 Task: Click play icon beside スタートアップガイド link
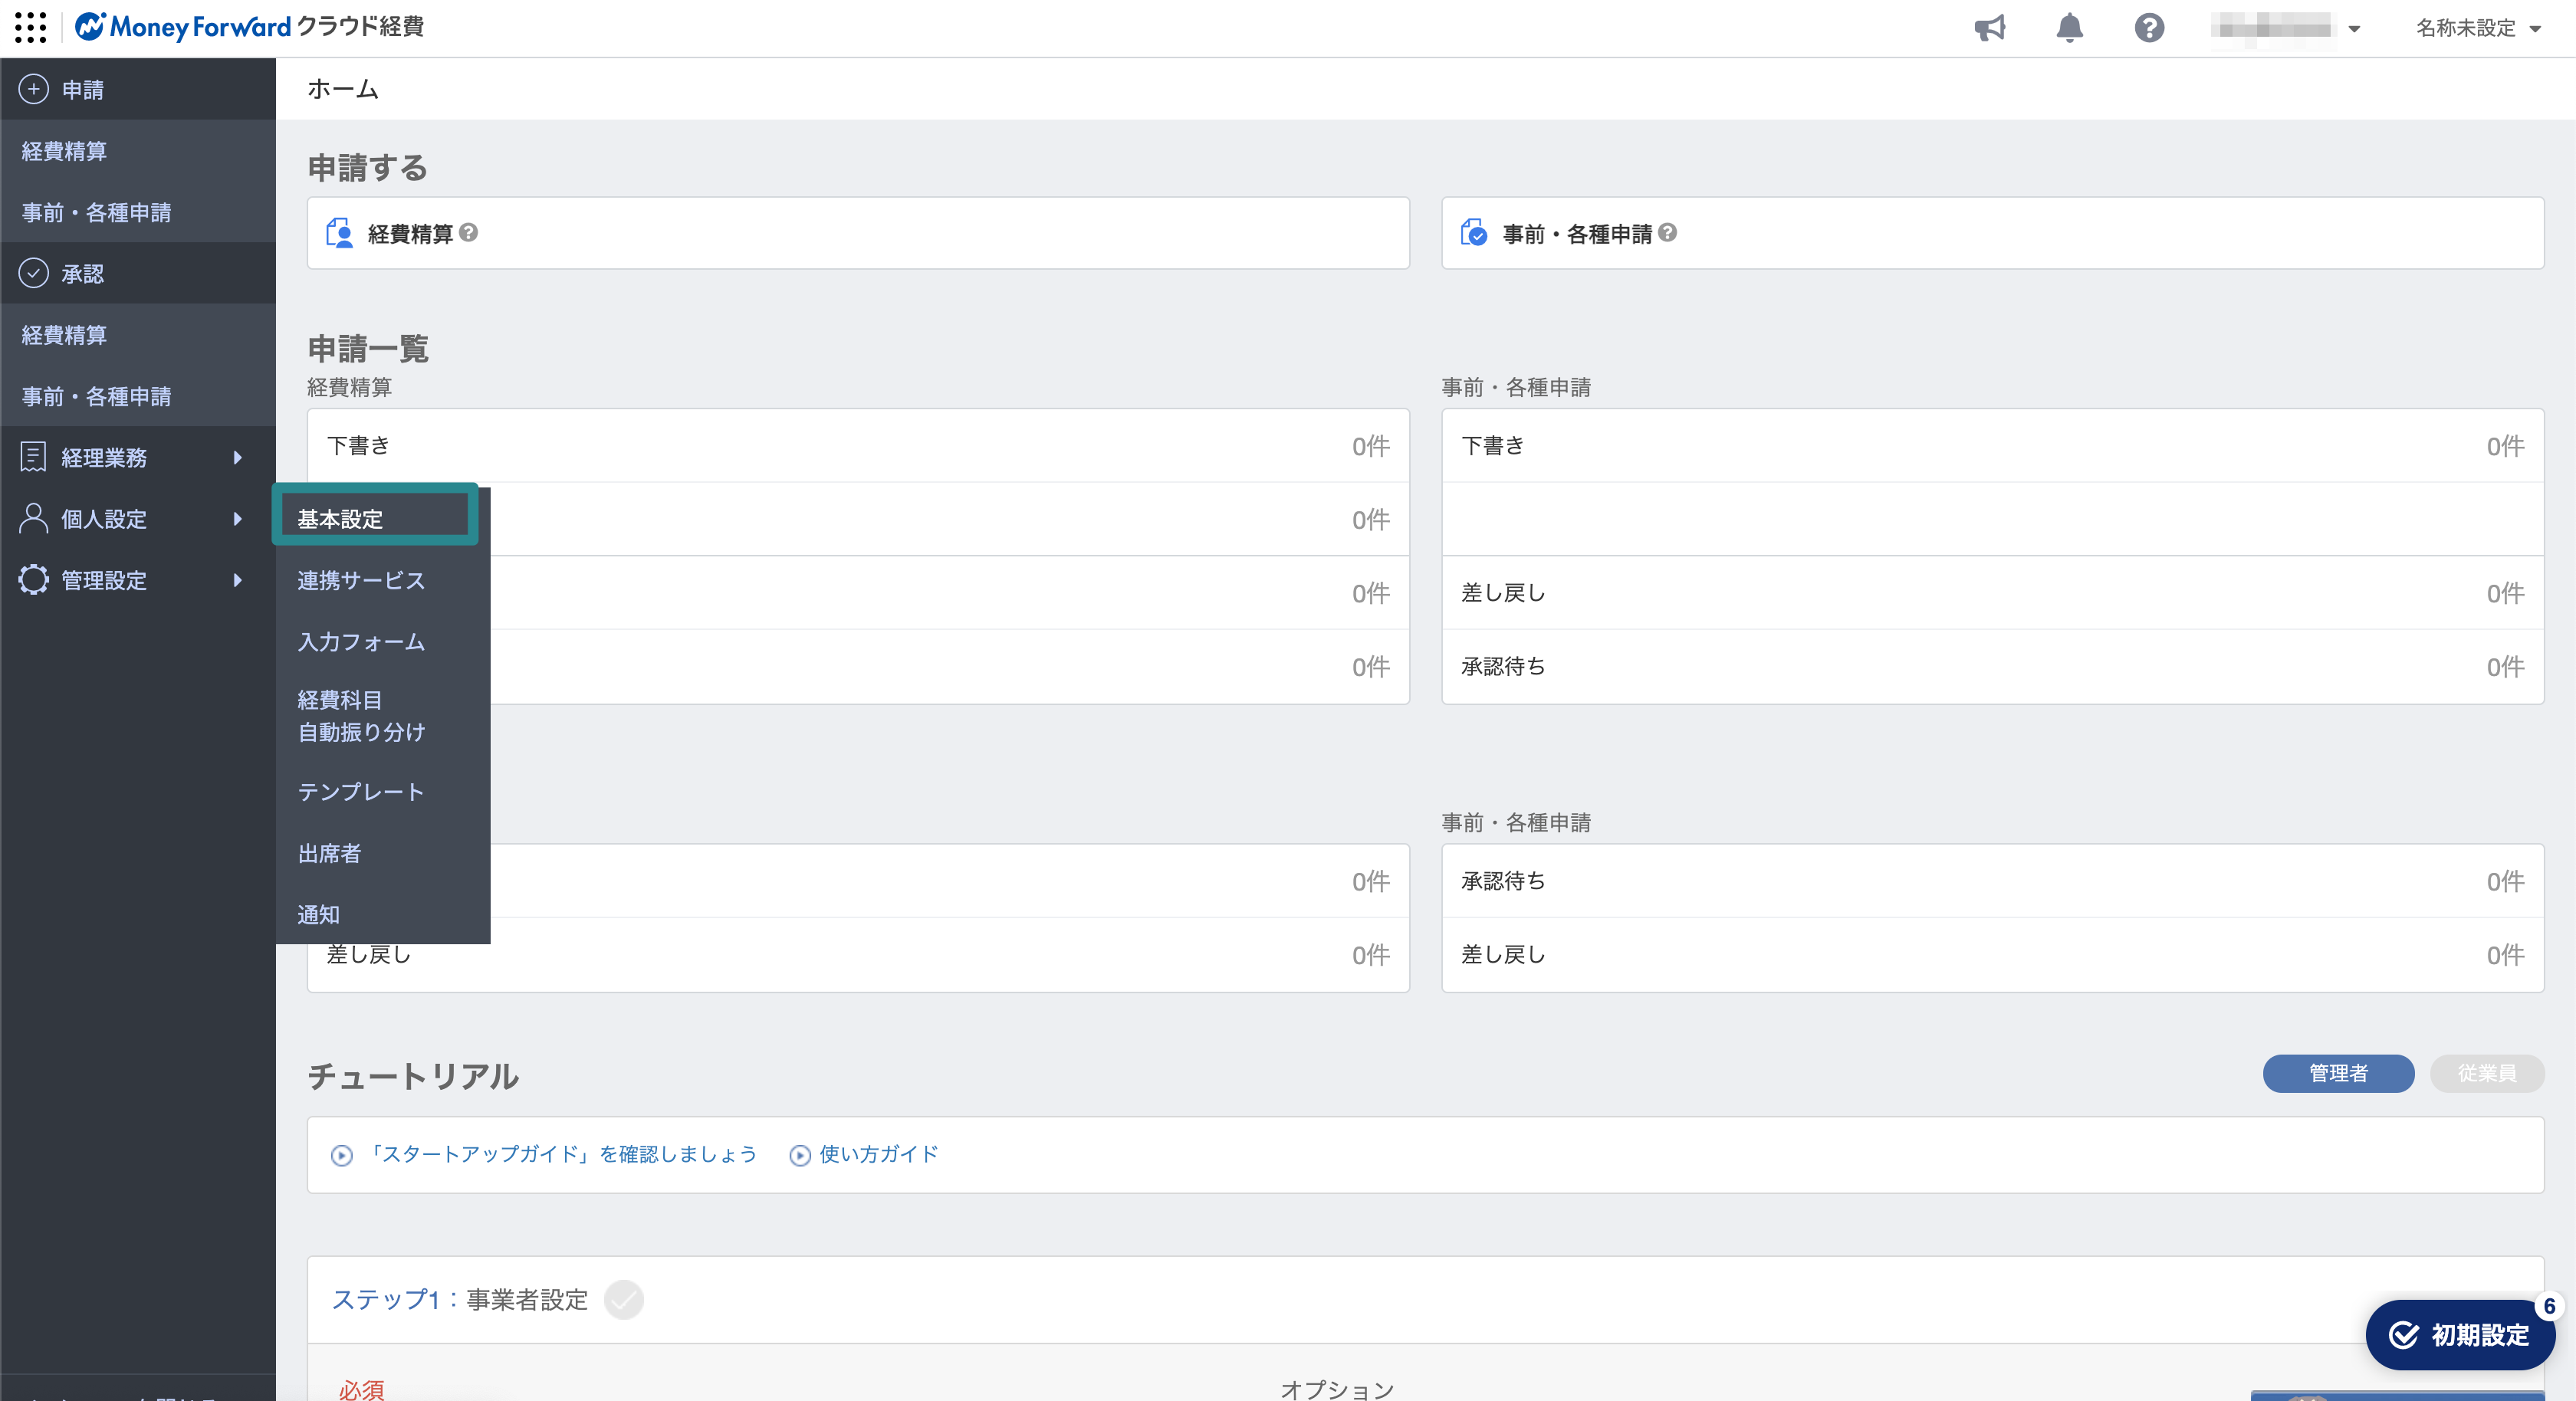tap(342, 1155)
